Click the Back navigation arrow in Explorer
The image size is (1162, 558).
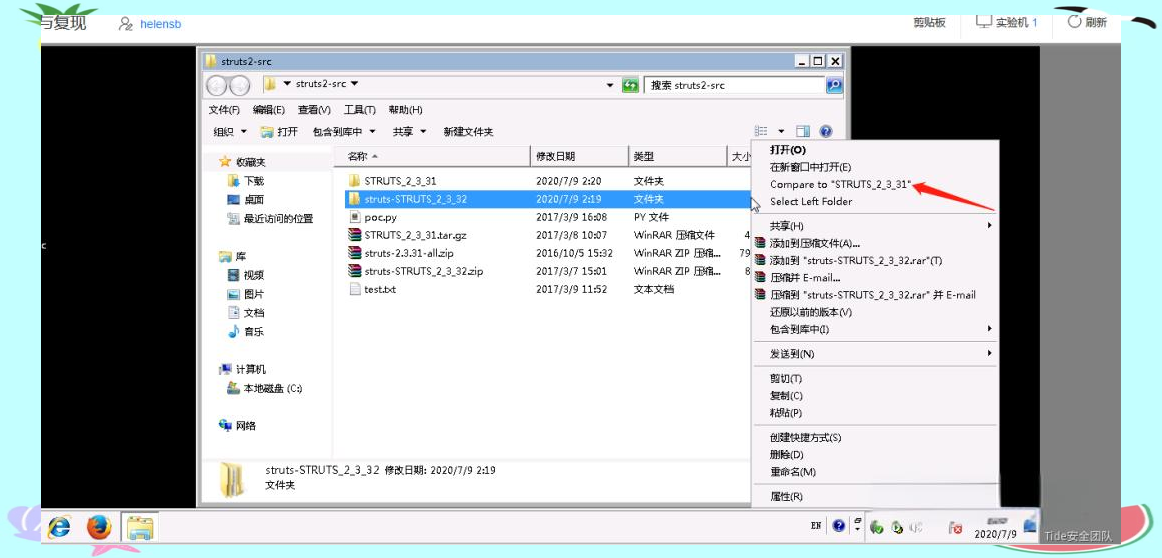pyautogui.click(x=217, y=85)
